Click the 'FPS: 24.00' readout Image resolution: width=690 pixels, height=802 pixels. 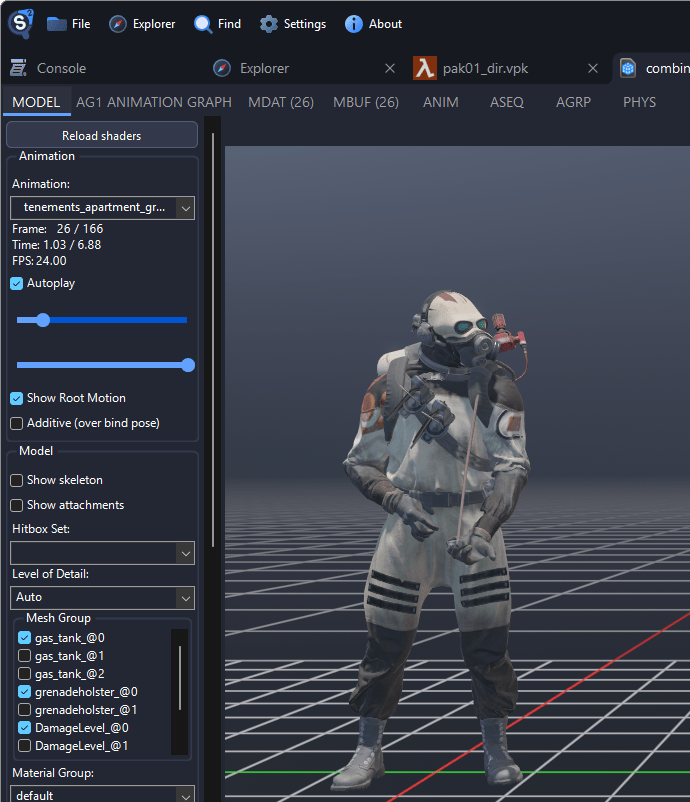(39, 260)
